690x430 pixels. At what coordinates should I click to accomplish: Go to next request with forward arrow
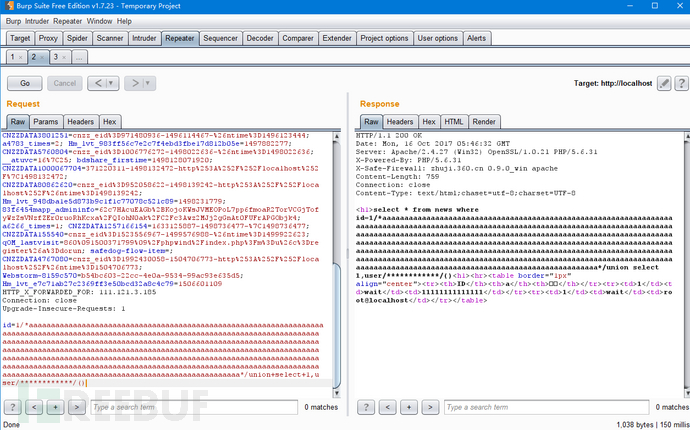pyautogui.click(x=135, y=83)
